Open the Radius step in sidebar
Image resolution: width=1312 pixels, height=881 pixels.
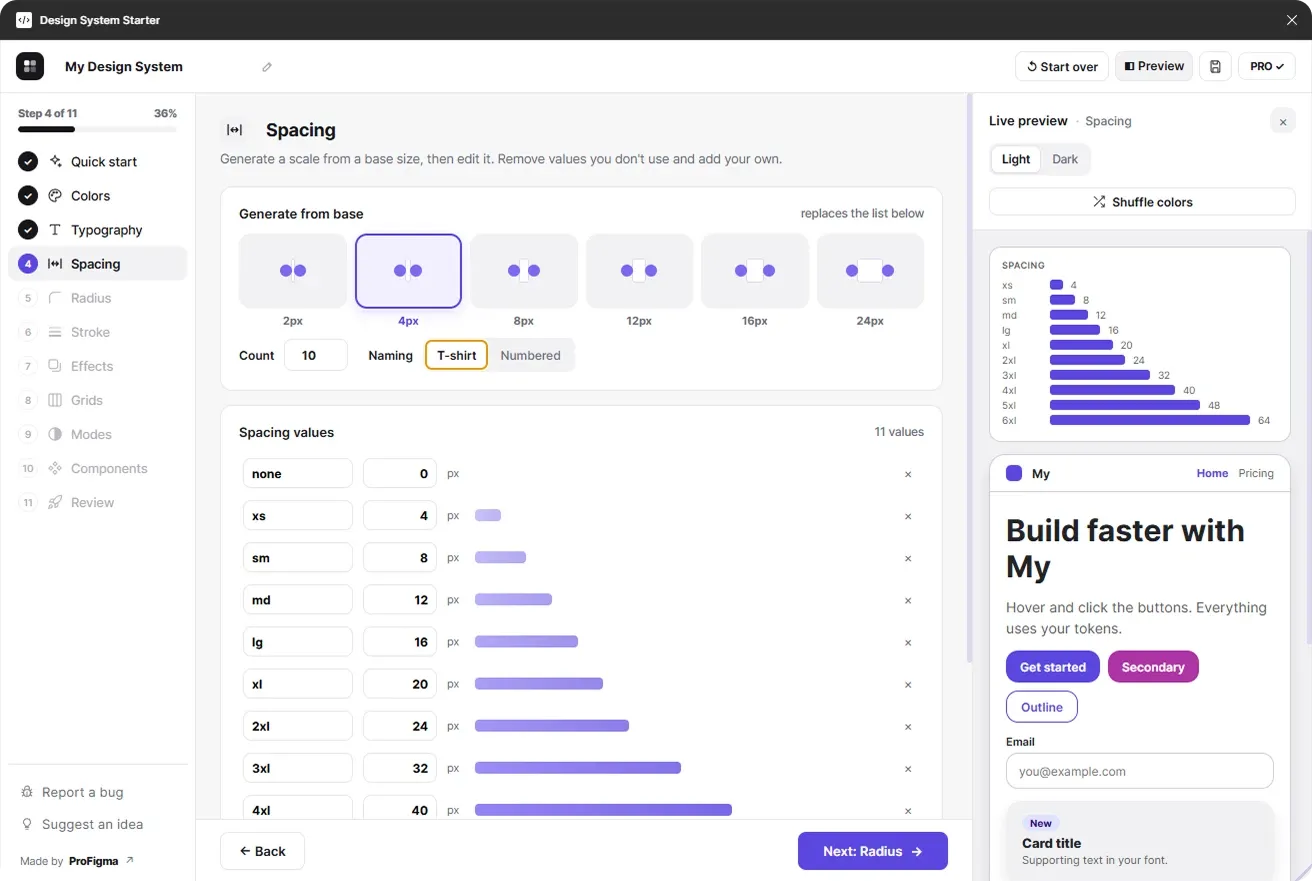point(97,298)
